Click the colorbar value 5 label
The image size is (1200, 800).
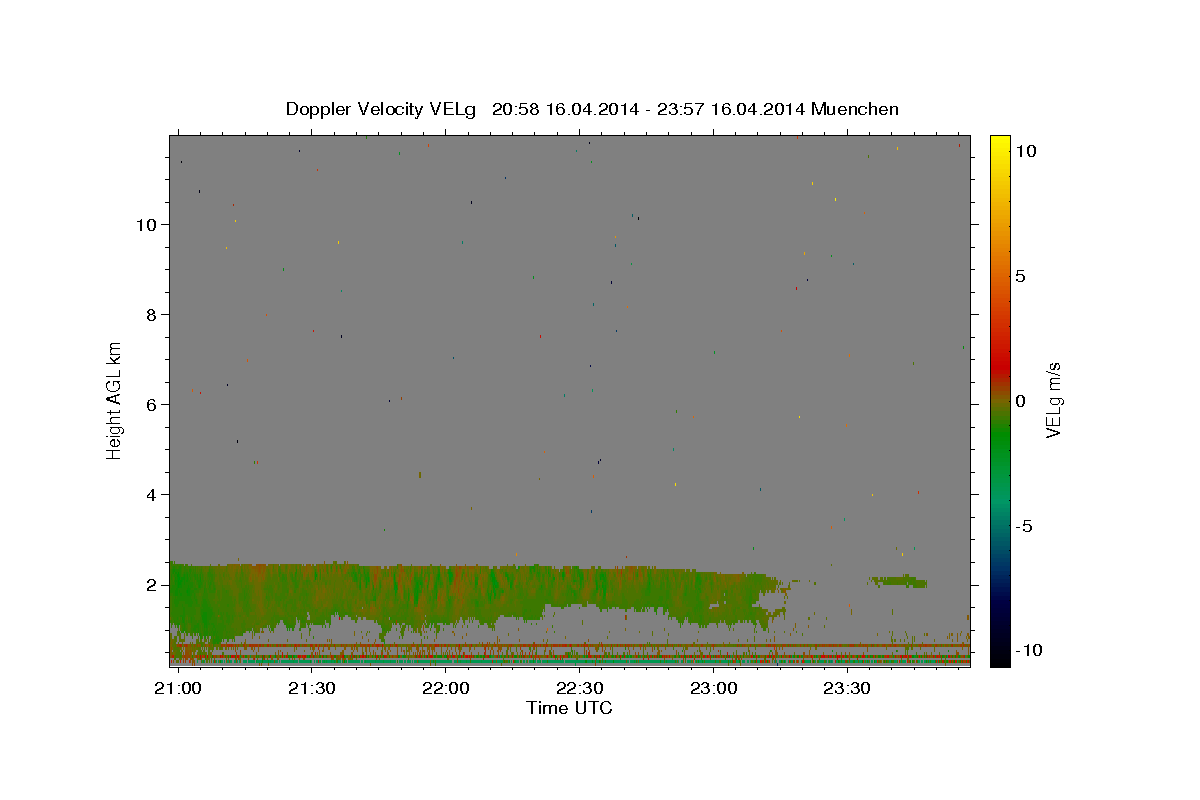[1020, 276]
